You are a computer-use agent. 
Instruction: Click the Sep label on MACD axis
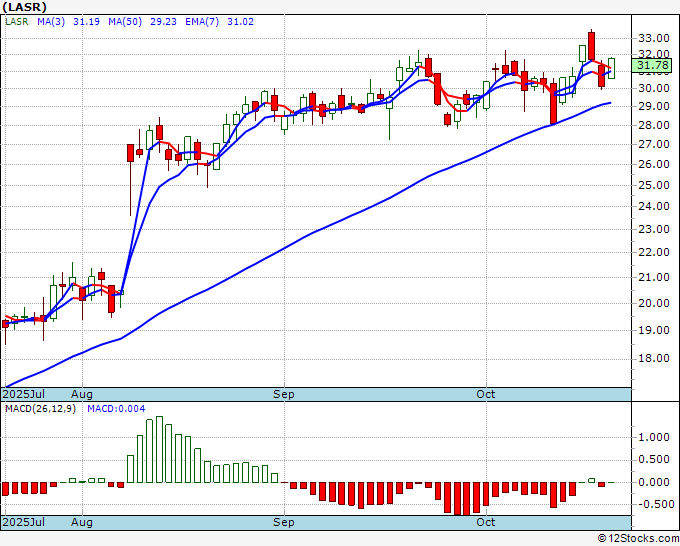click(284, 522)
